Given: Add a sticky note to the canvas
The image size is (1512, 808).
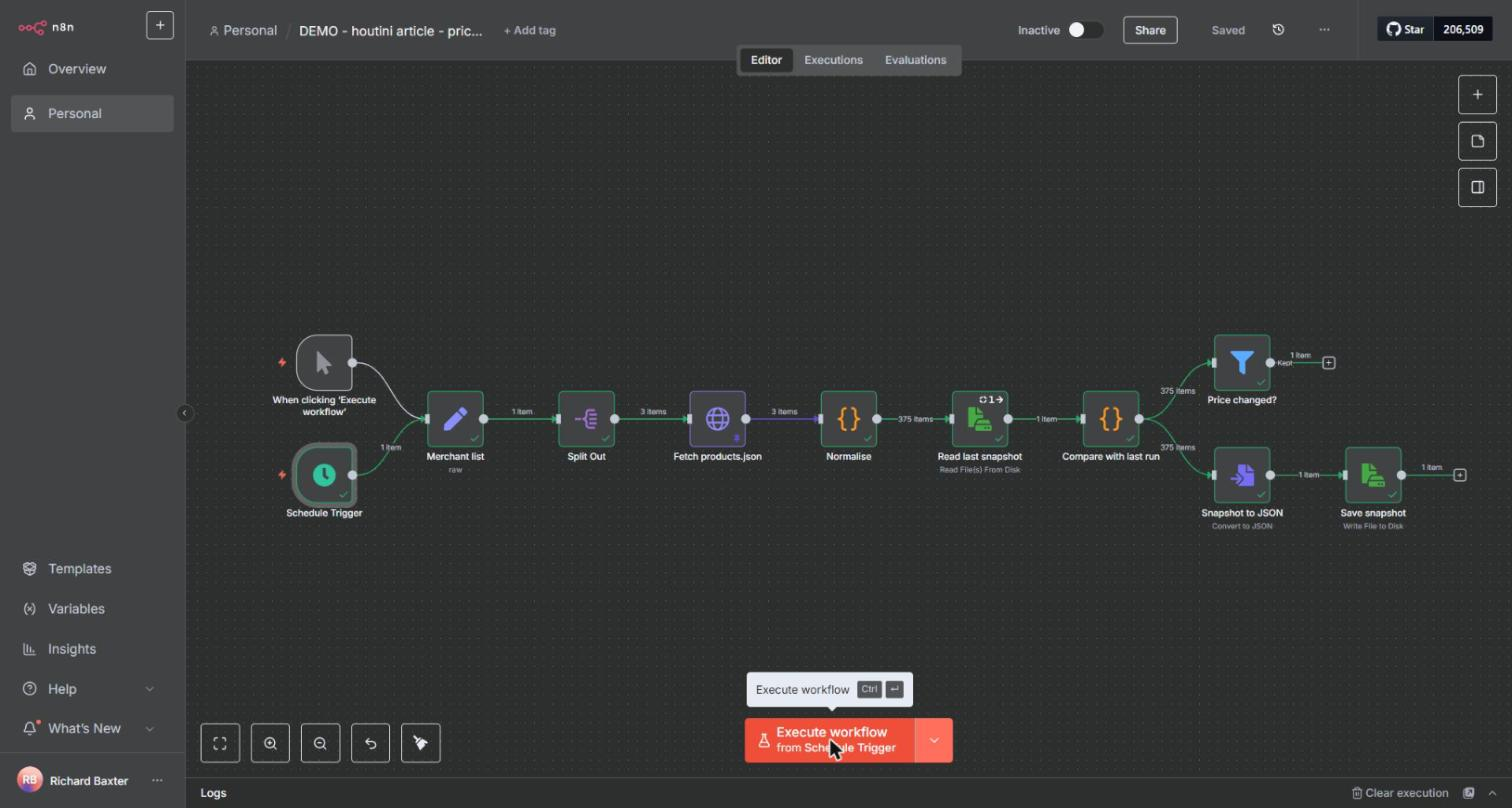Looking at the screenshot, I should pyautogui.click(x=1477, y=141).
